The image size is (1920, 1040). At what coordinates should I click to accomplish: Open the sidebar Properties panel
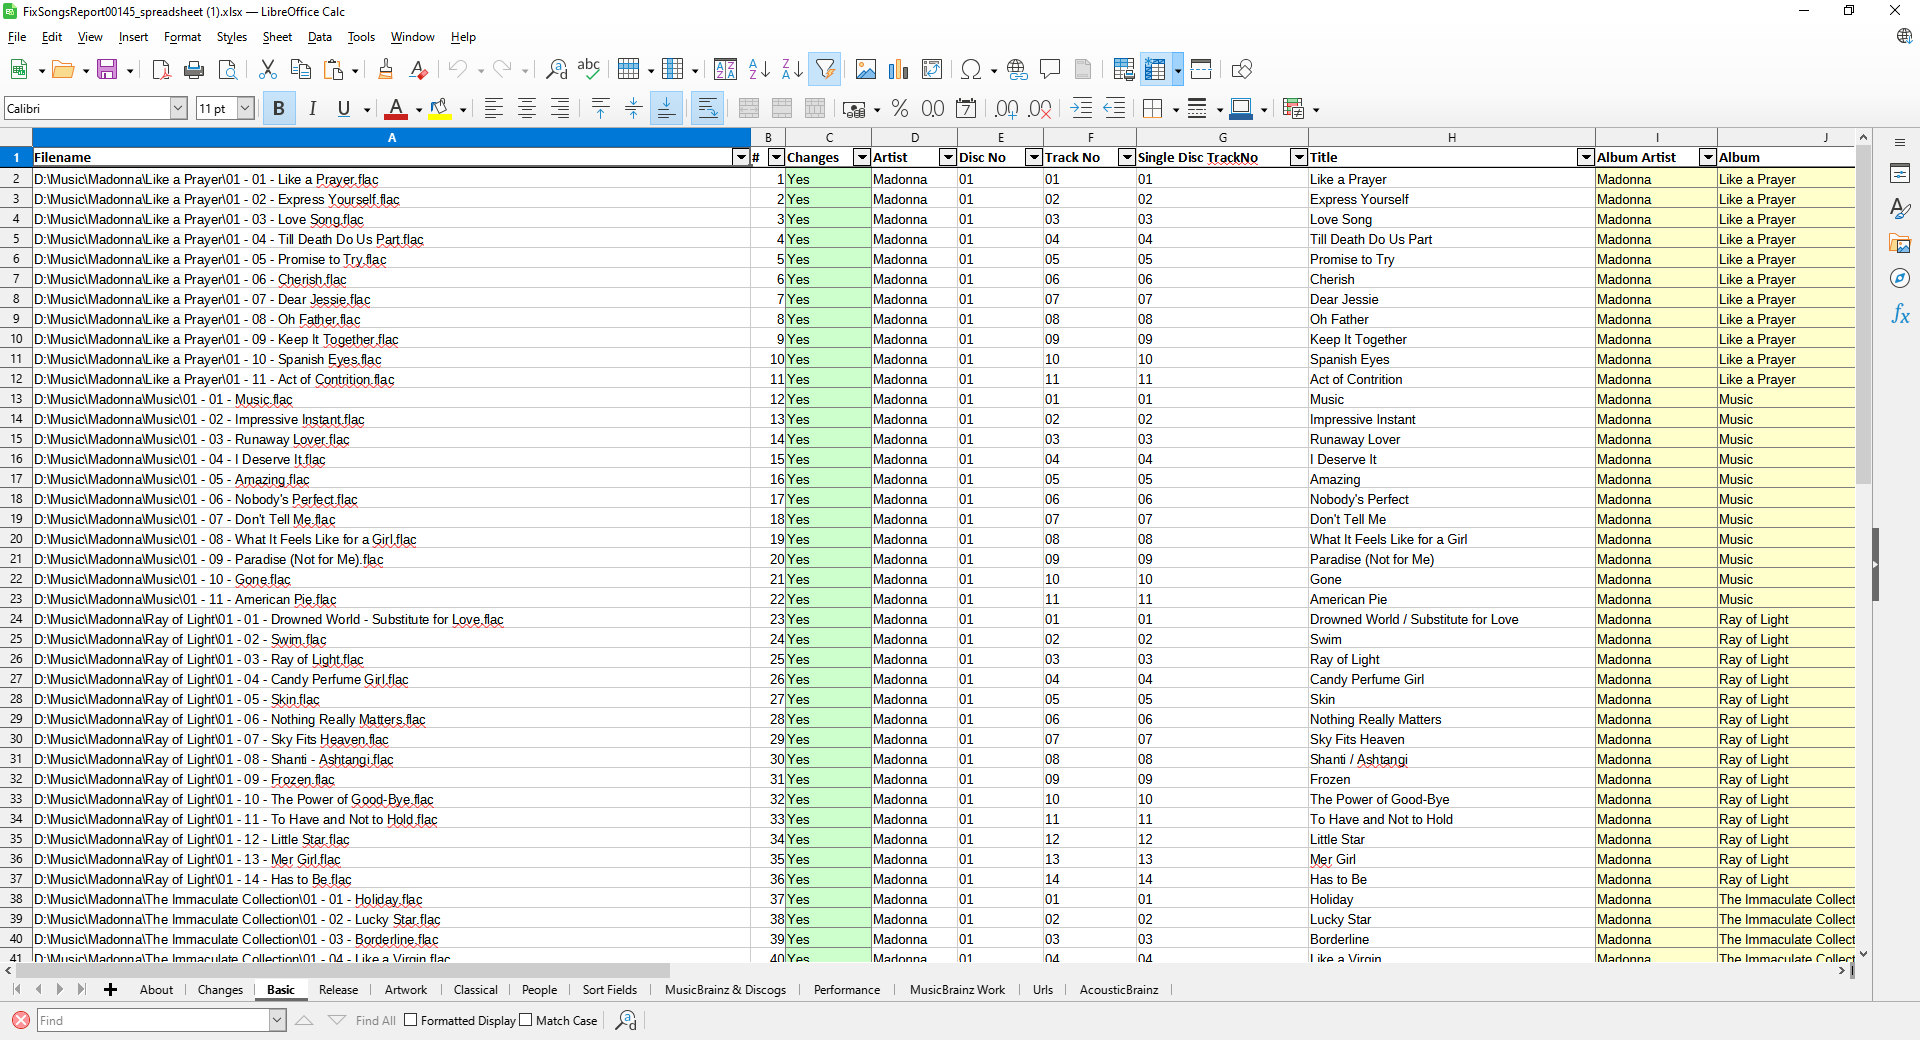tap(1900, 174)
